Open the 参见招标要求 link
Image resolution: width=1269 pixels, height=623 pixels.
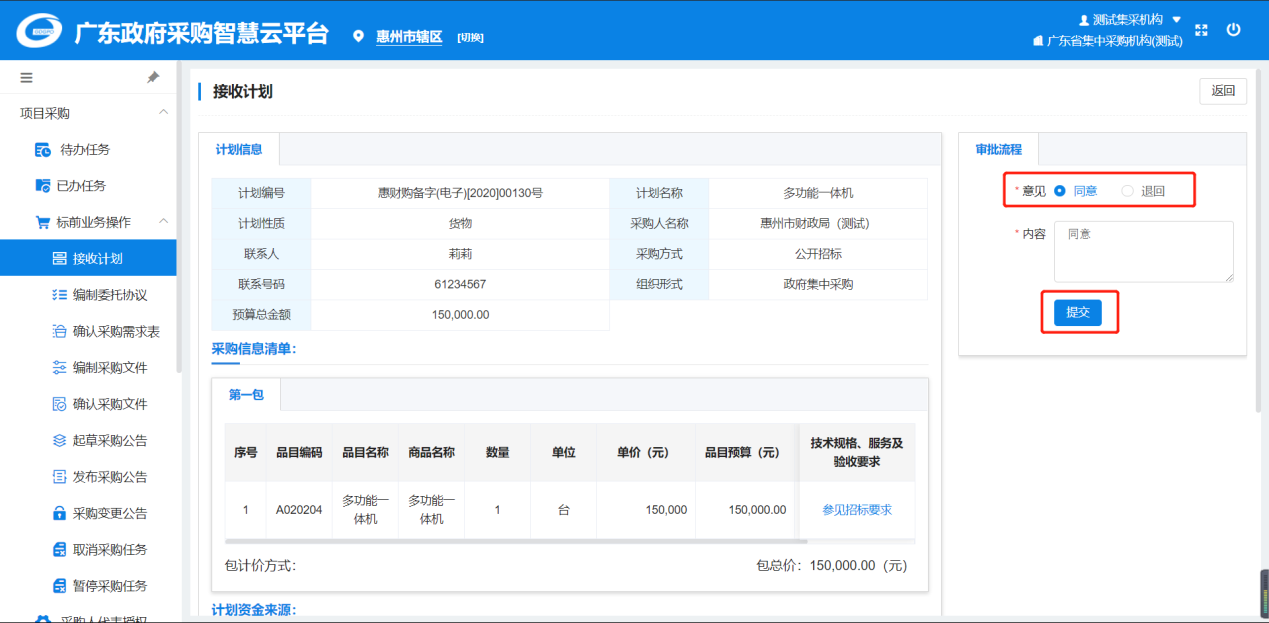(857, 510)
